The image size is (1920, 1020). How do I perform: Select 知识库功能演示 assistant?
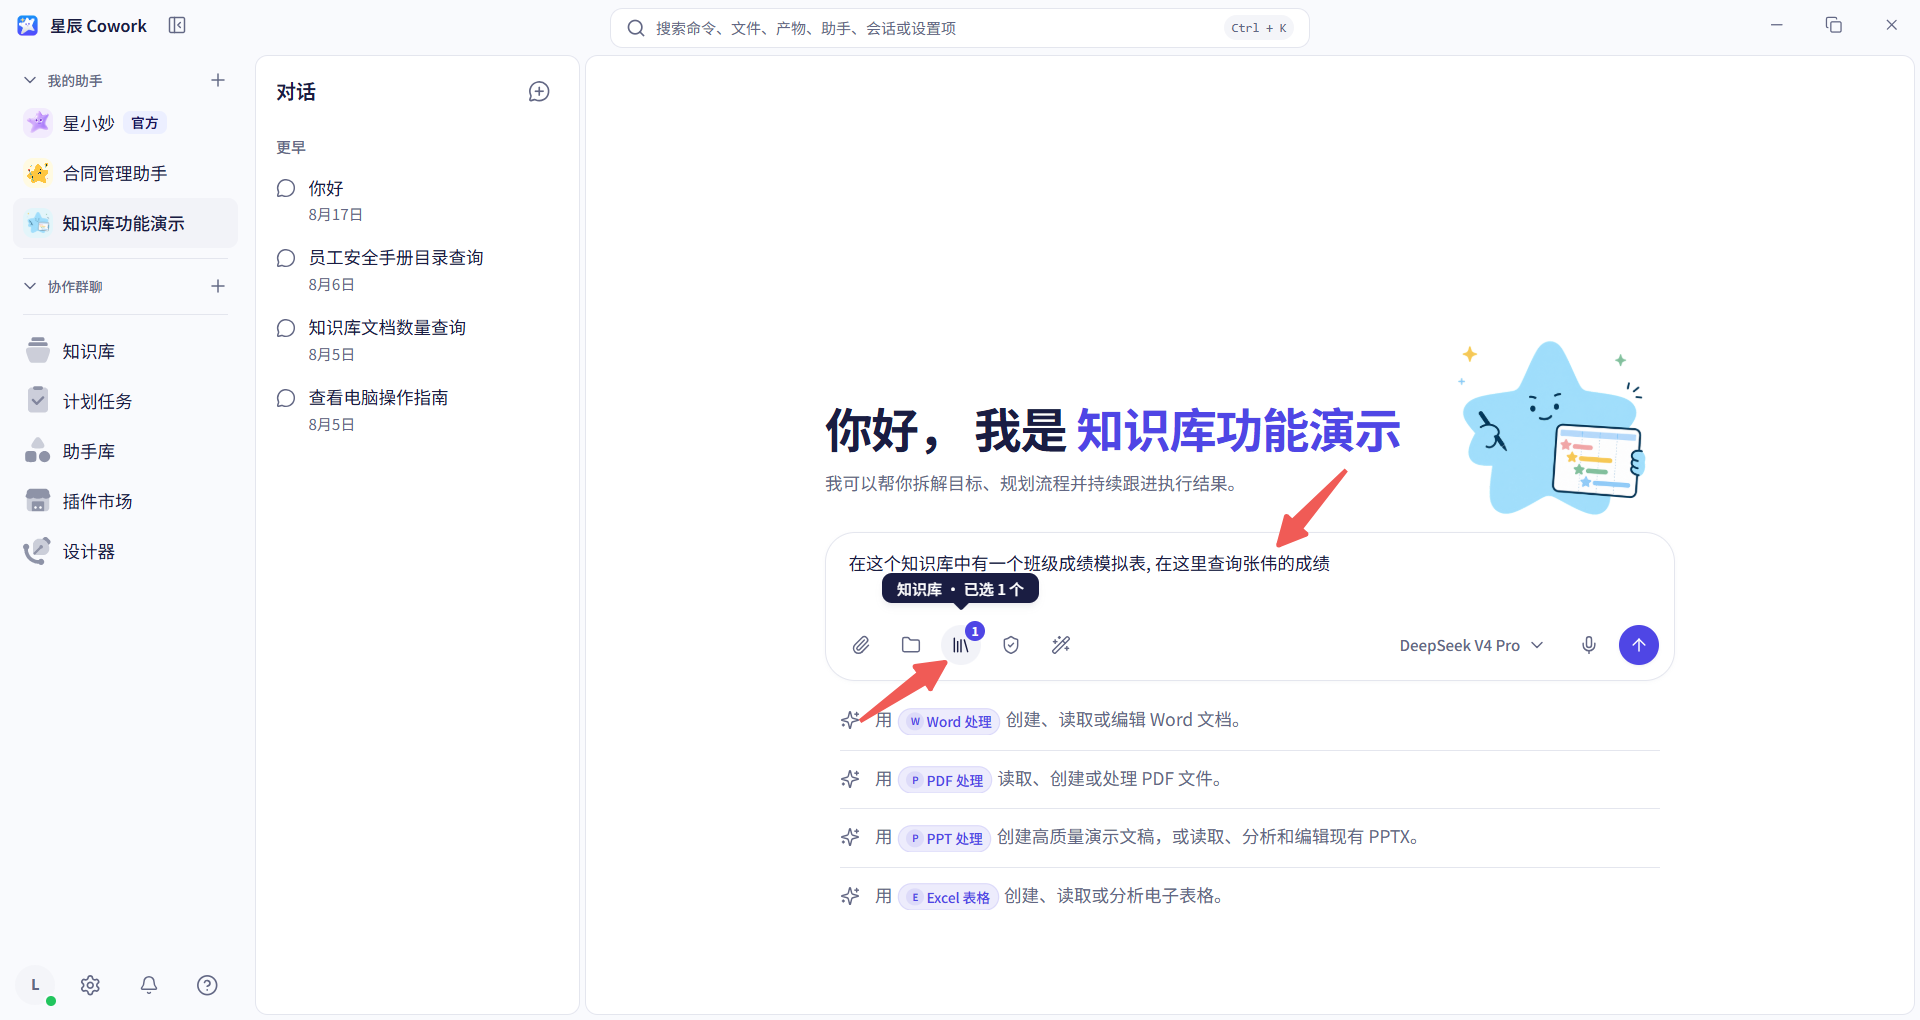tap(126, 223)
